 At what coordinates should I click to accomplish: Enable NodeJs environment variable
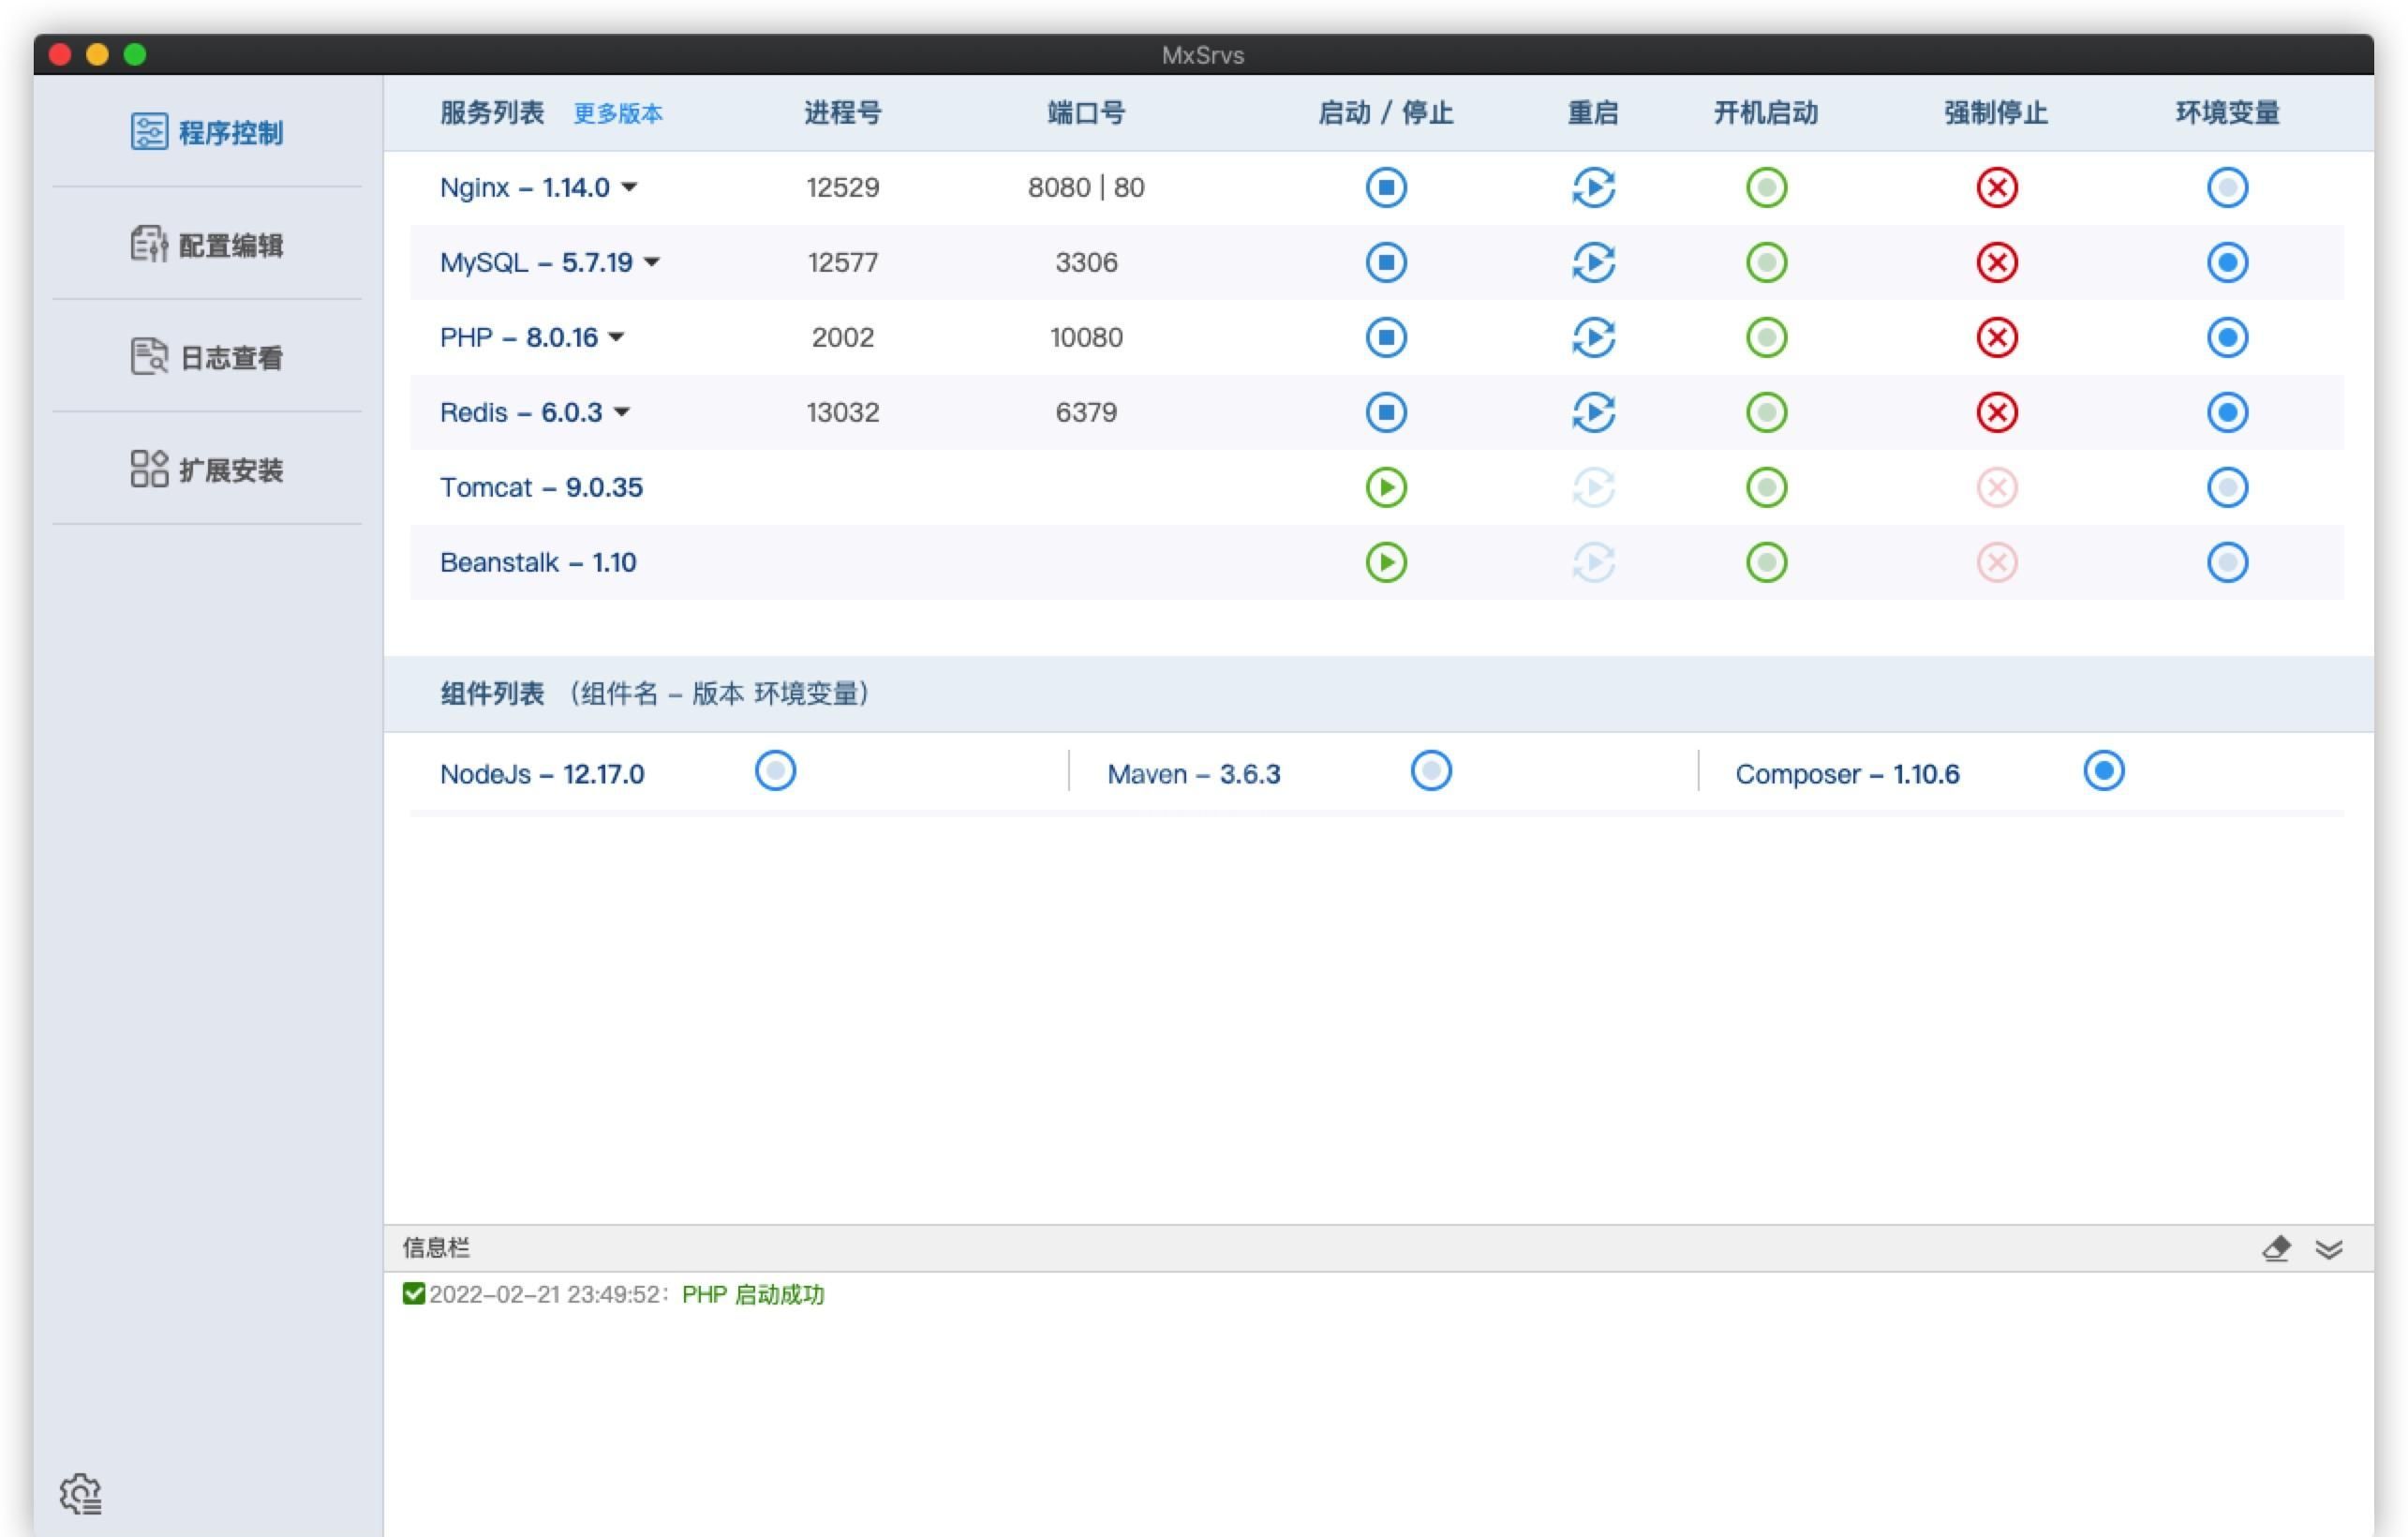[x=775, y=771]
